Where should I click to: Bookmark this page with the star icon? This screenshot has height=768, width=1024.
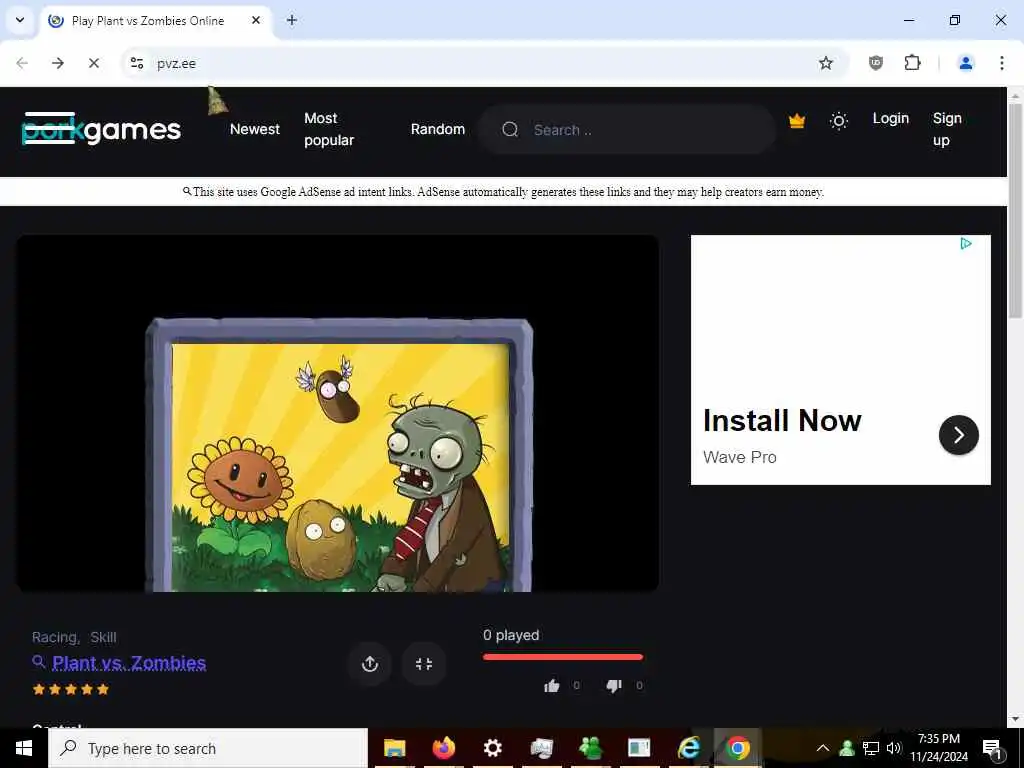(x=825, y=63)
